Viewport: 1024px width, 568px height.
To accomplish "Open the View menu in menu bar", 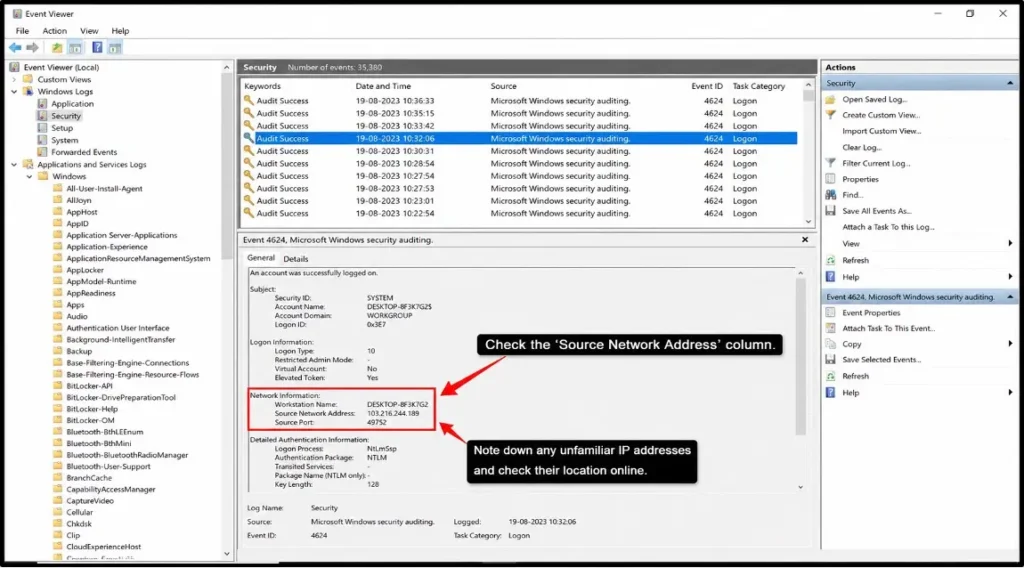I will pos(89,31).
